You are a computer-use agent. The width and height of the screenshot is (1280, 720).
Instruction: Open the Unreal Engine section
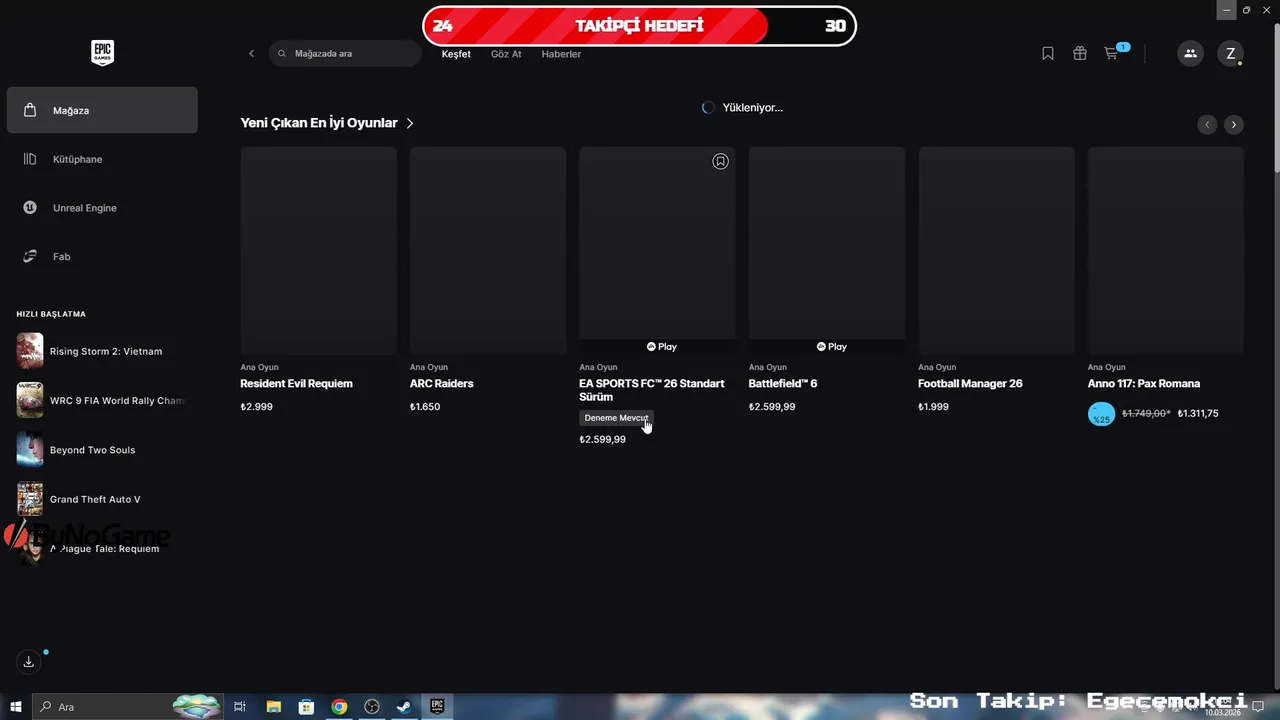[x=102, y=208]
